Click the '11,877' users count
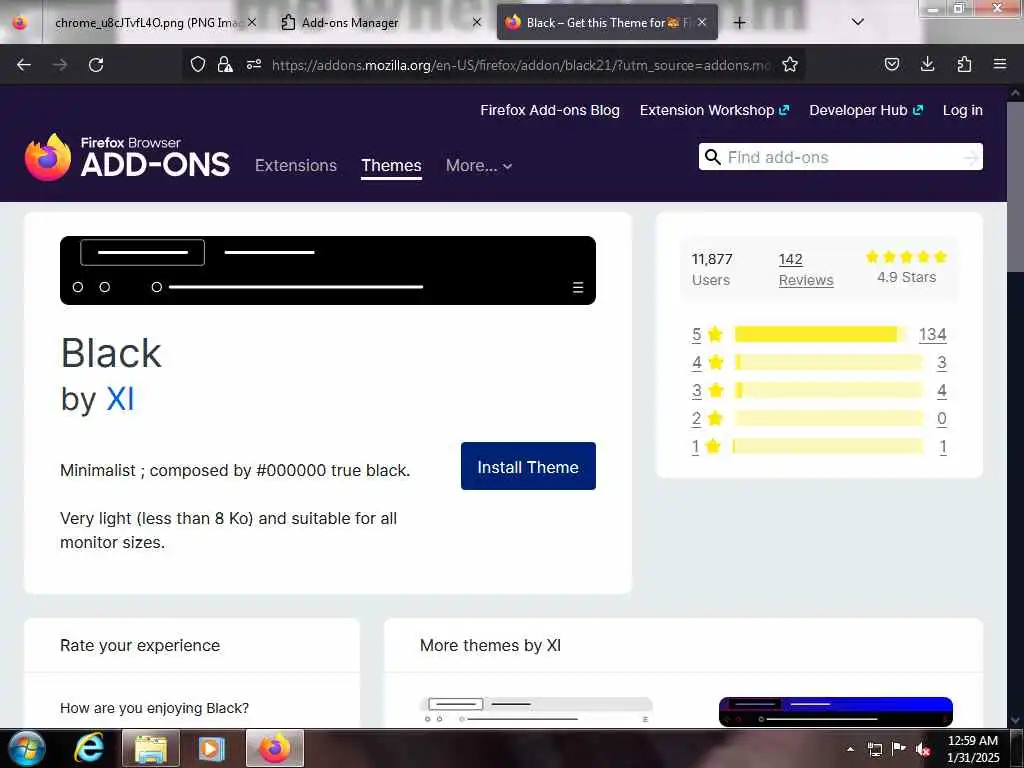Image resolution: width=1024 pixels, height=768 pixels. (712, 259)
